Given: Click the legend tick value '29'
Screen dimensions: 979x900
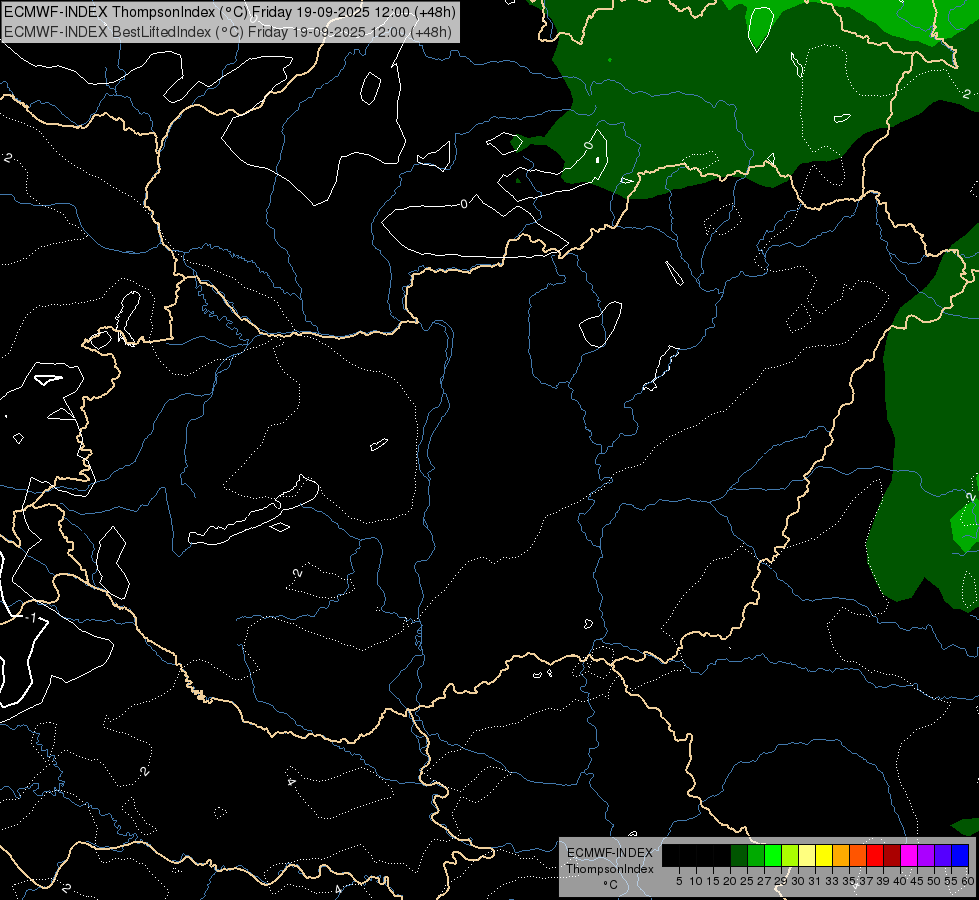Looking at the screenshot, I should [x=780, y=881].
